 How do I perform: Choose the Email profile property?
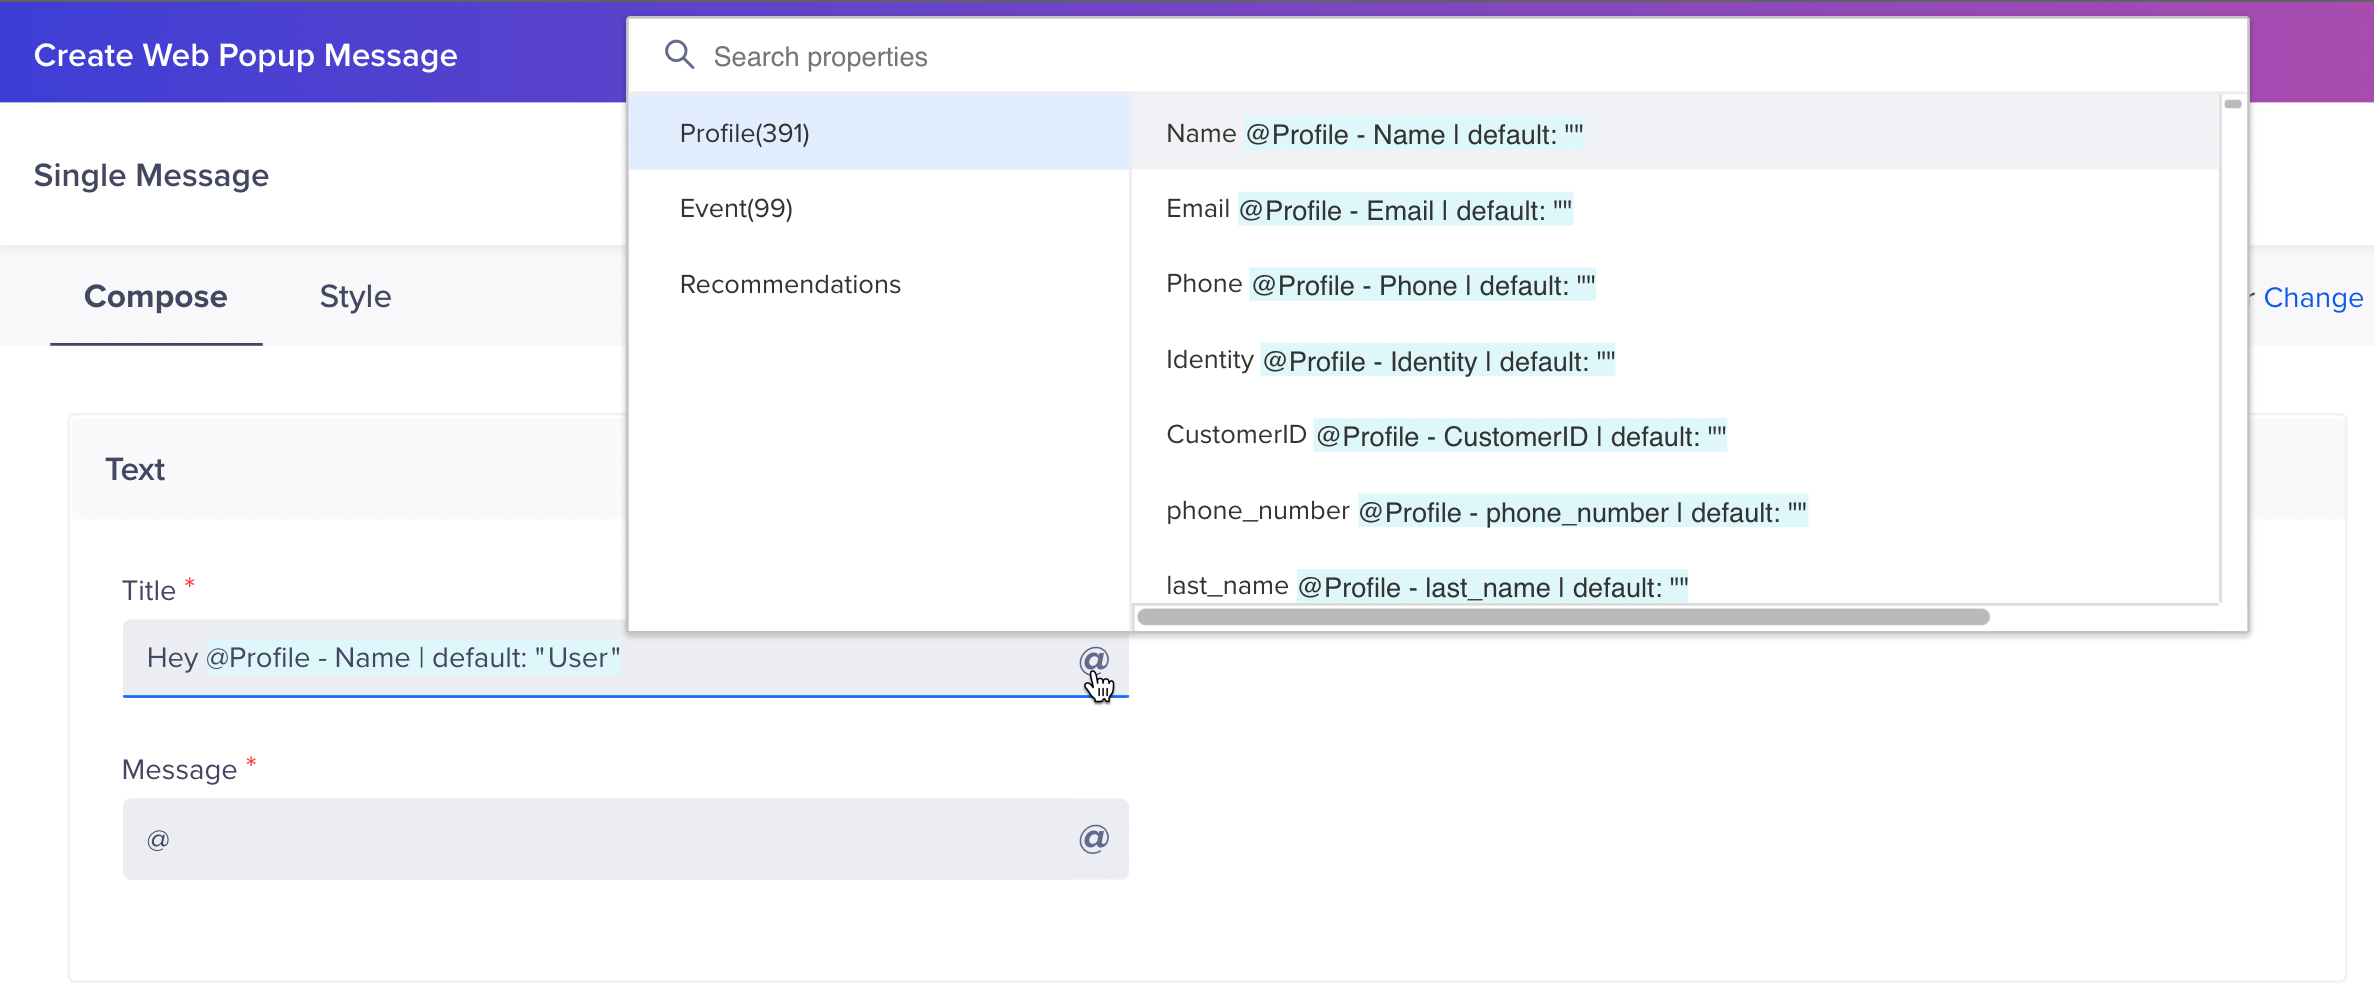(x=1675, y=209)
